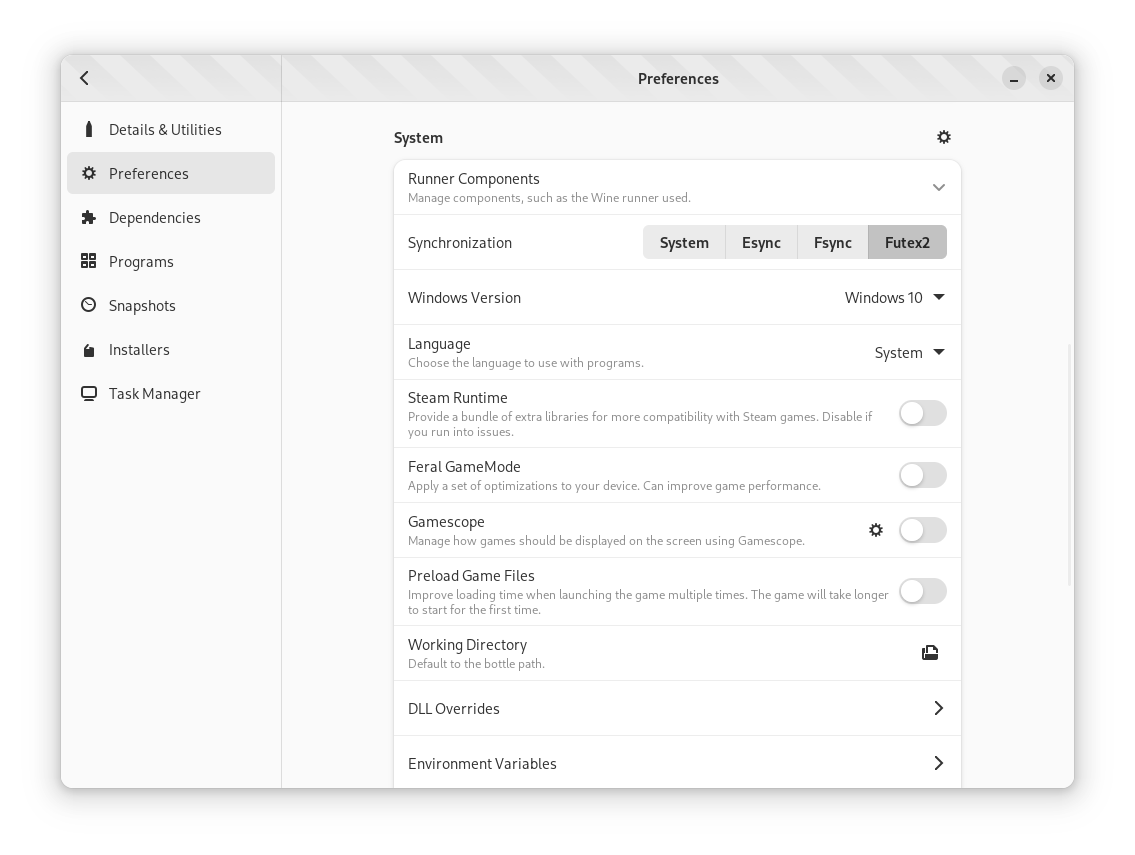Open the Windows Version dropdown
This screenshot has width=1135, height=855.
pyautogui.click(x=894, y=297)
